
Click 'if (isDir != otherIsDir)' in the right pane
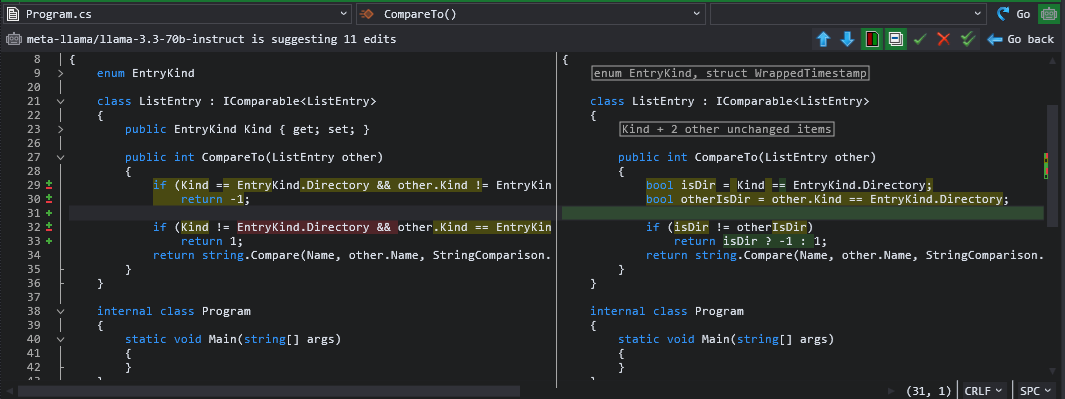[x=729, y=227]
